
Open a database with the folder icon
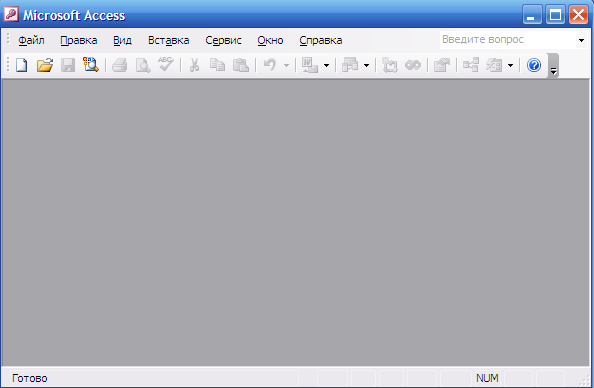[x=45, y=65]
